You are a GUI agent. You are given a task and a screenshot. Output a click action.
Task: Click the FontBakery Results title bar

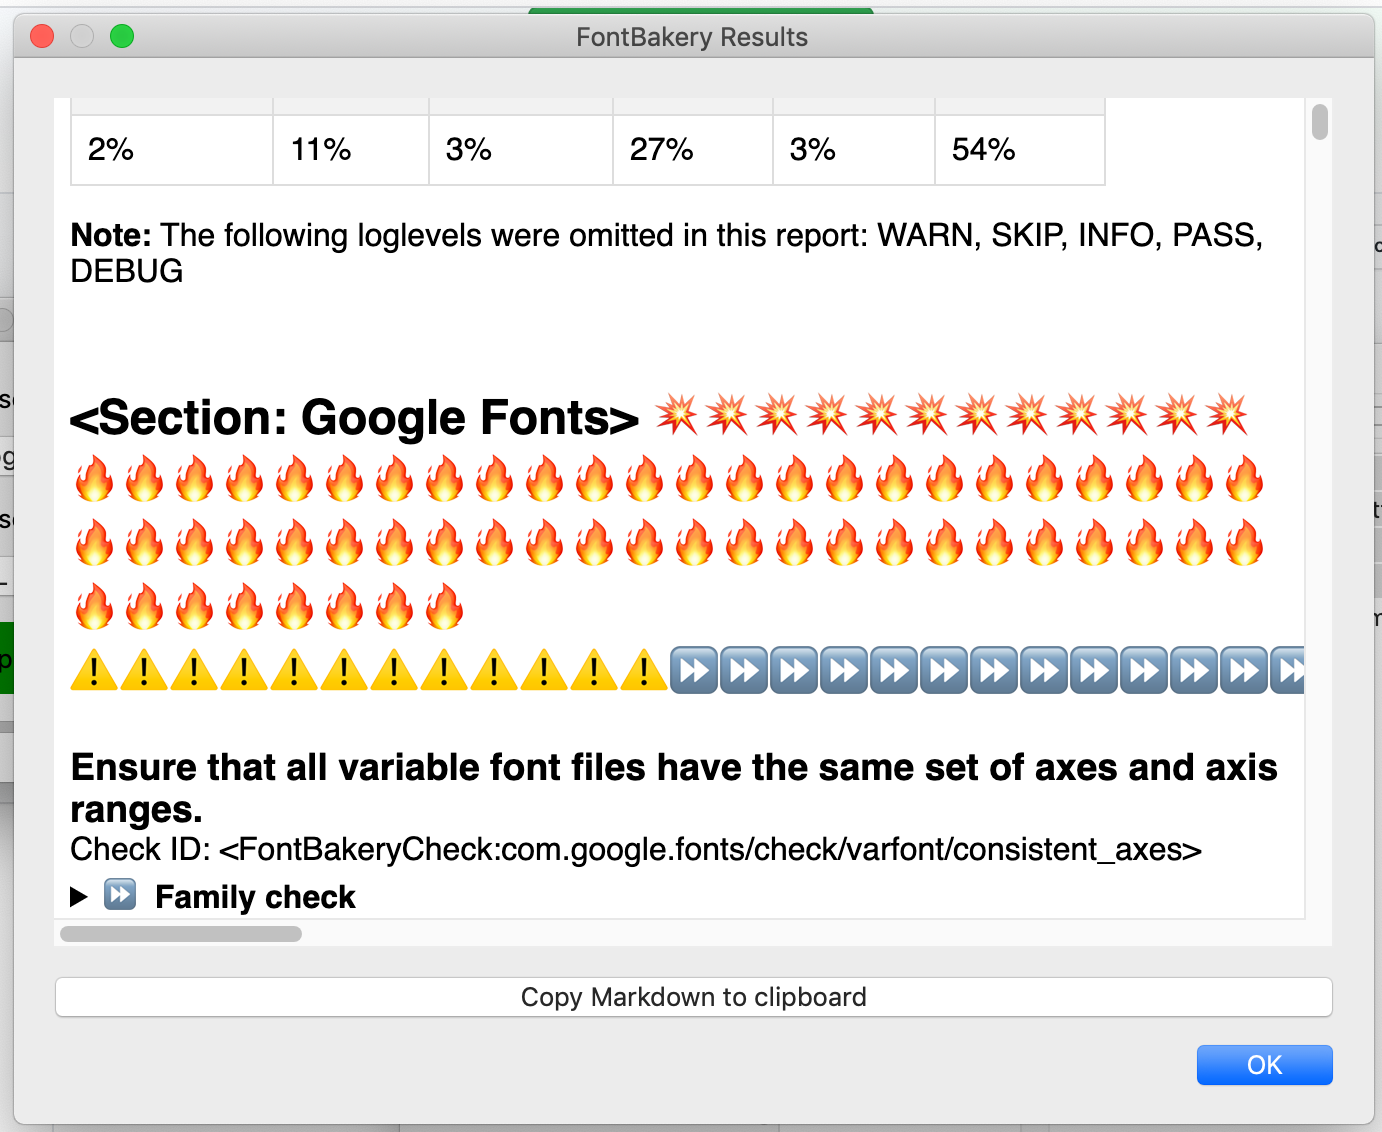click(x=691, y=37)
